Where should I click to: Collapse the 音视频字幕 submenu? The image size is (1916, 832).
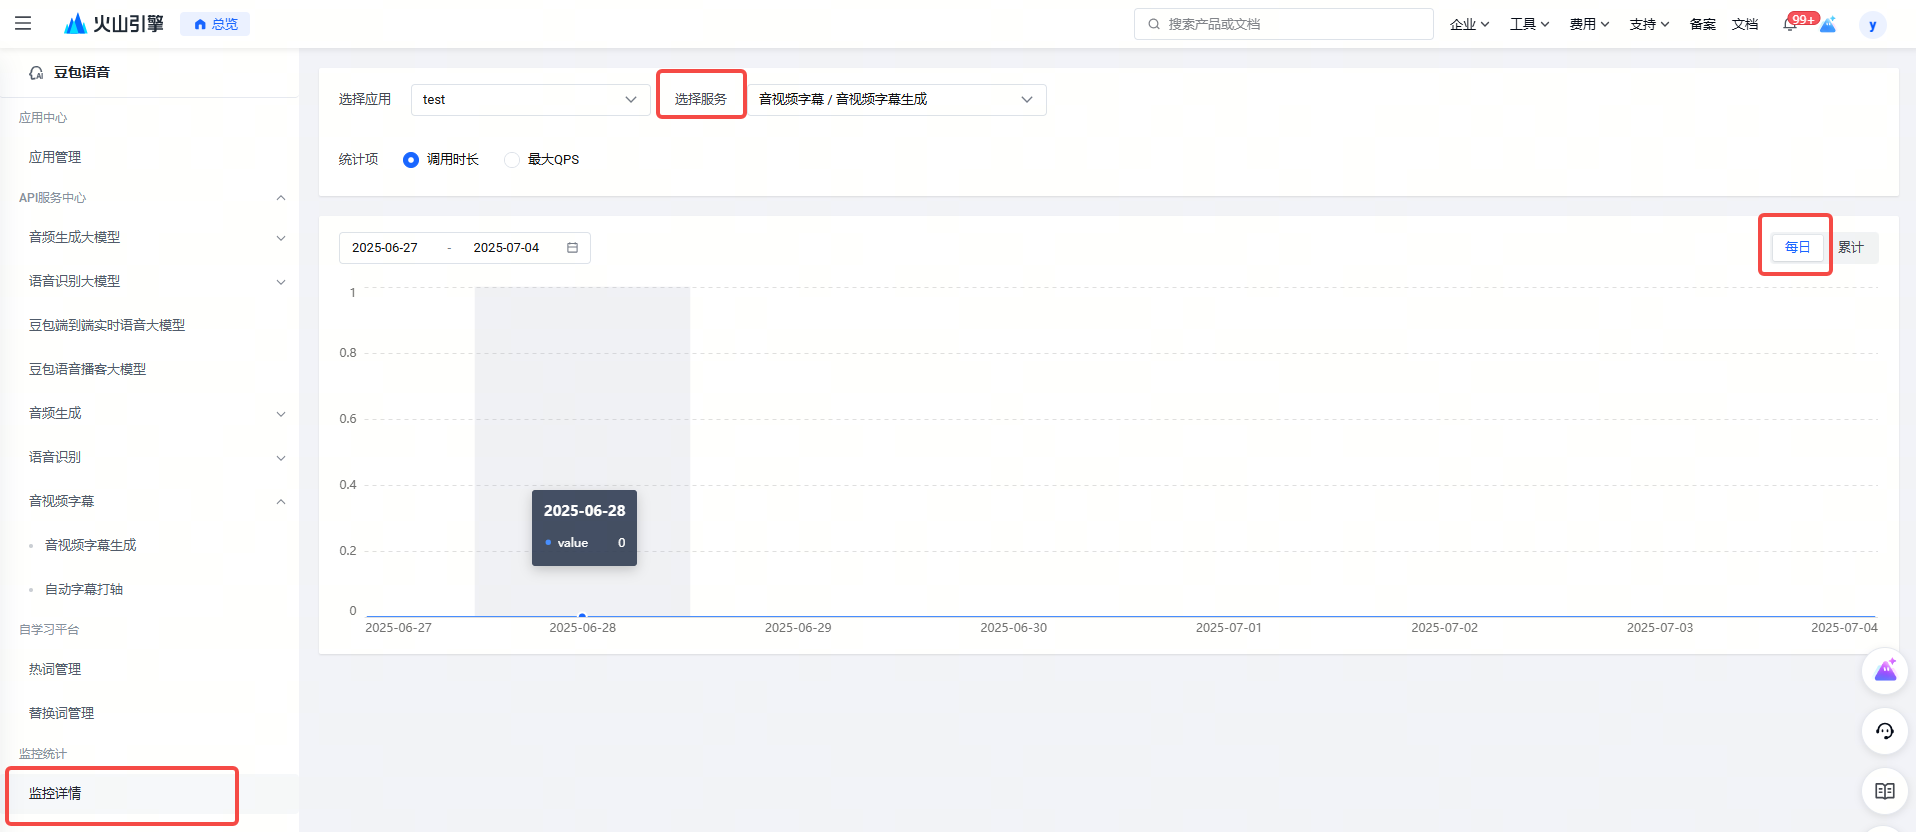(x=281, y=502)
